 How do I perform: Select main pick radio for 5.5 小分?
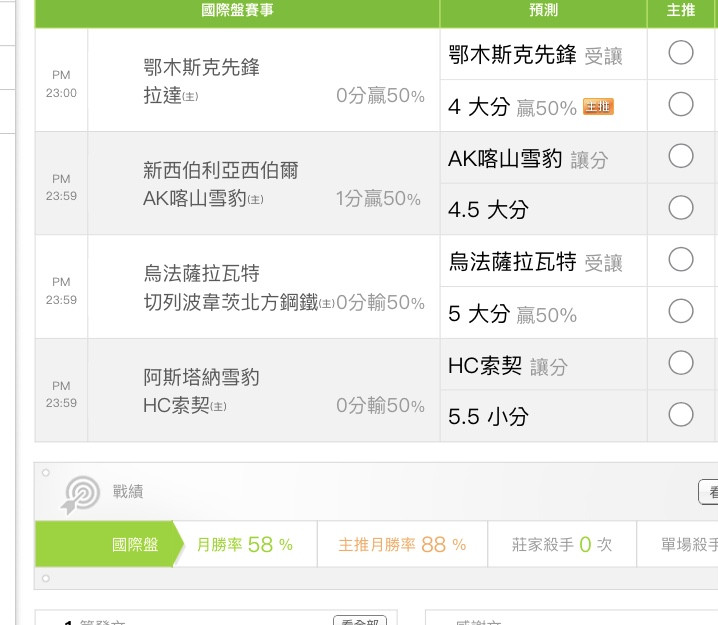(680, 415)
